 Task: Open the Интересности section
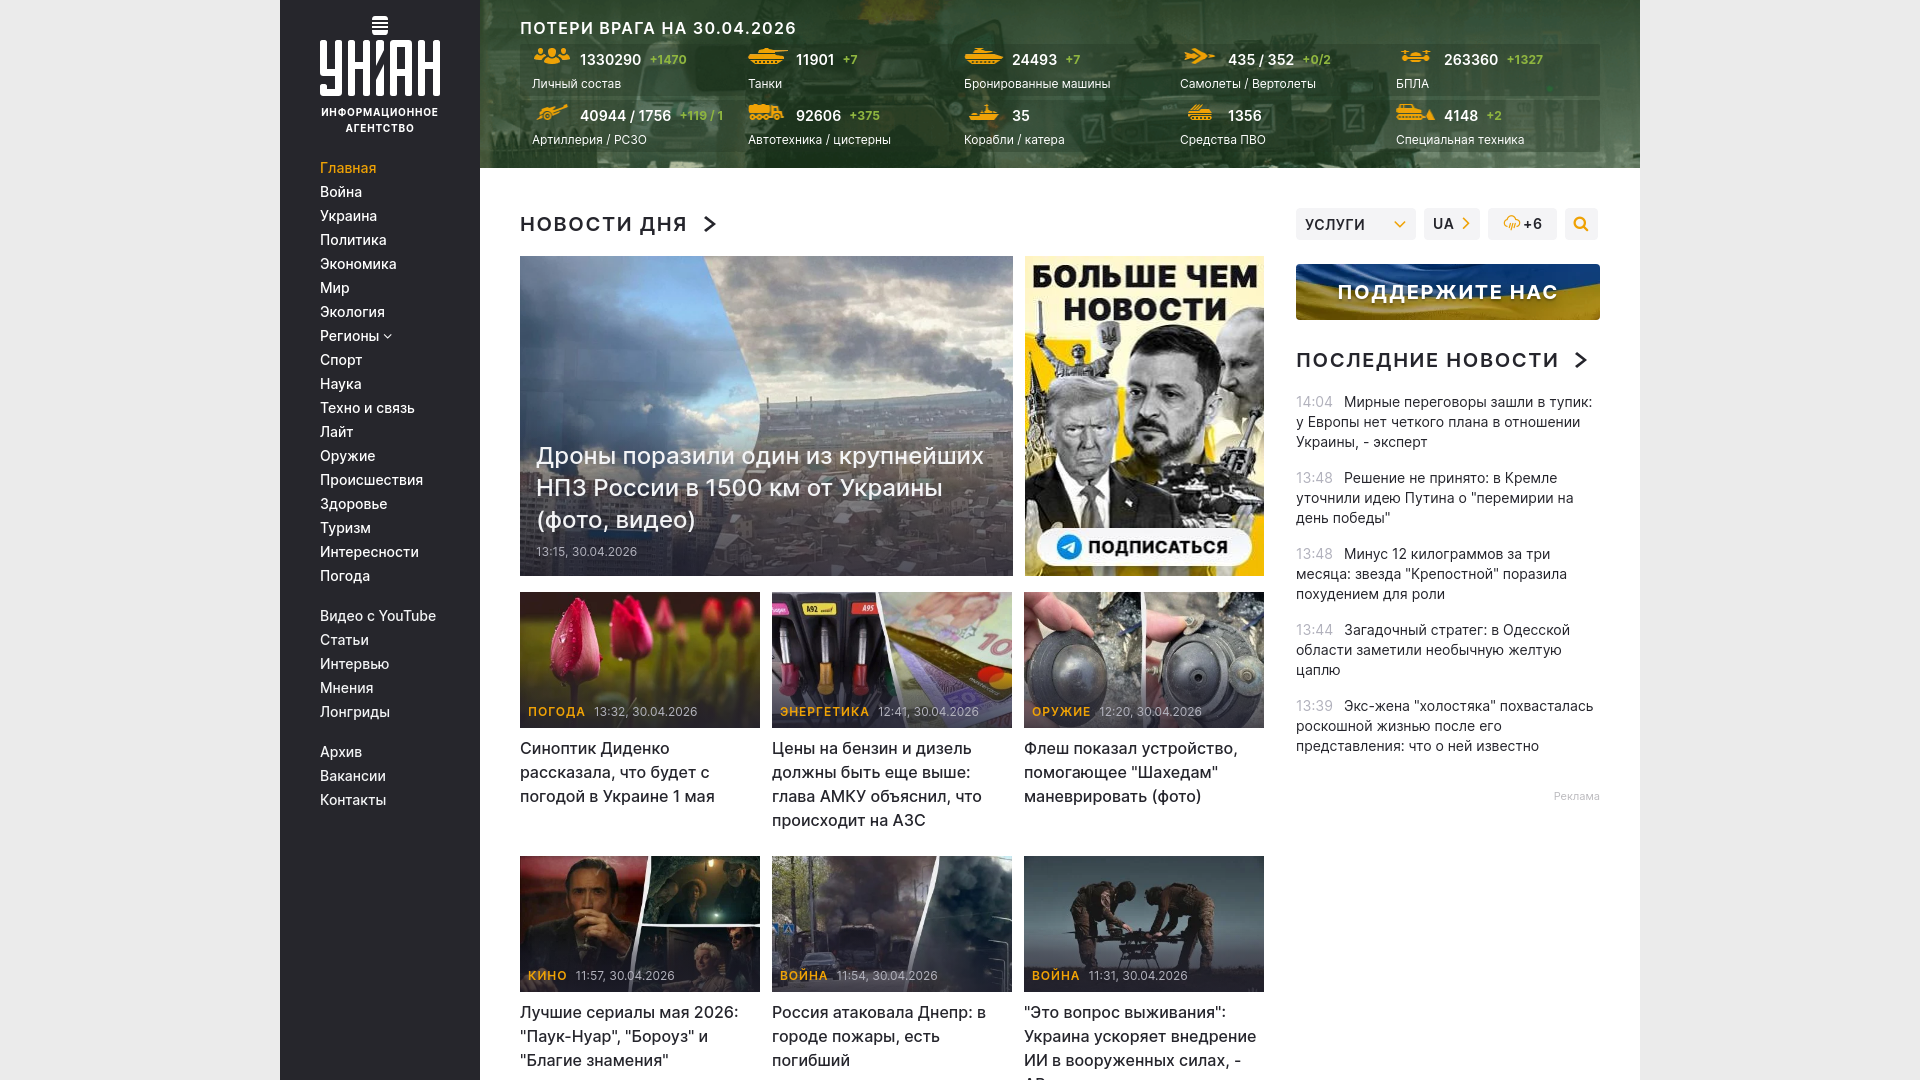point(369,552)
